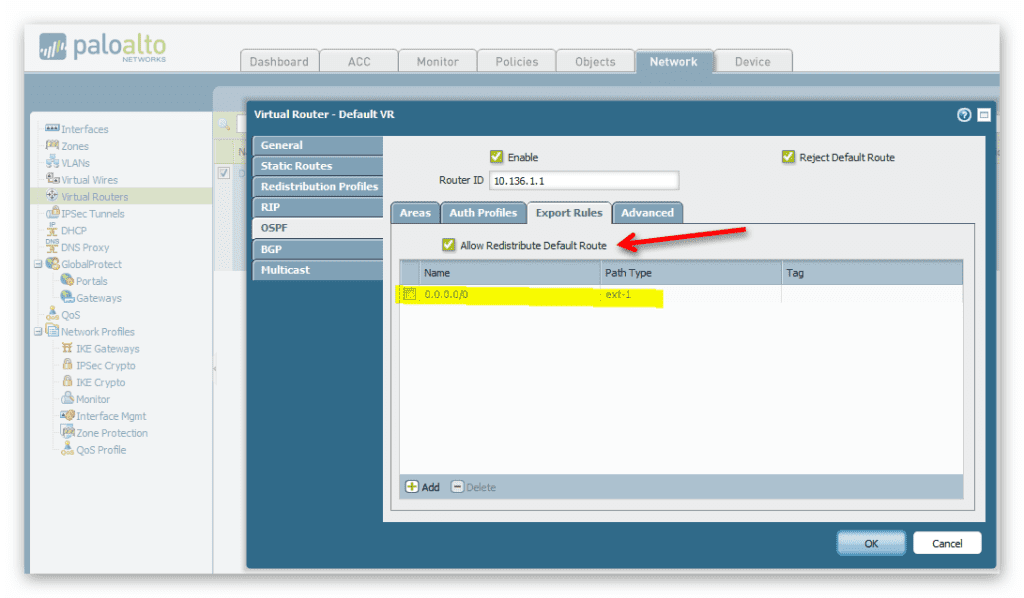Open the Advanced tab

[x=647, y=213]
